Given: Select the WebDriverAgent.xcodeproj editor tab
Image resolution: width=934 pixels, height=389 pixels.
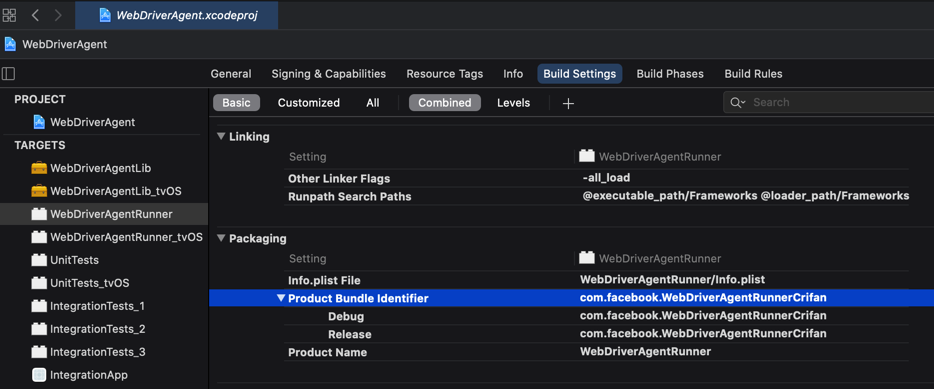Looking at the screenshot, I should pyautogui.click(x=176, y=15).
